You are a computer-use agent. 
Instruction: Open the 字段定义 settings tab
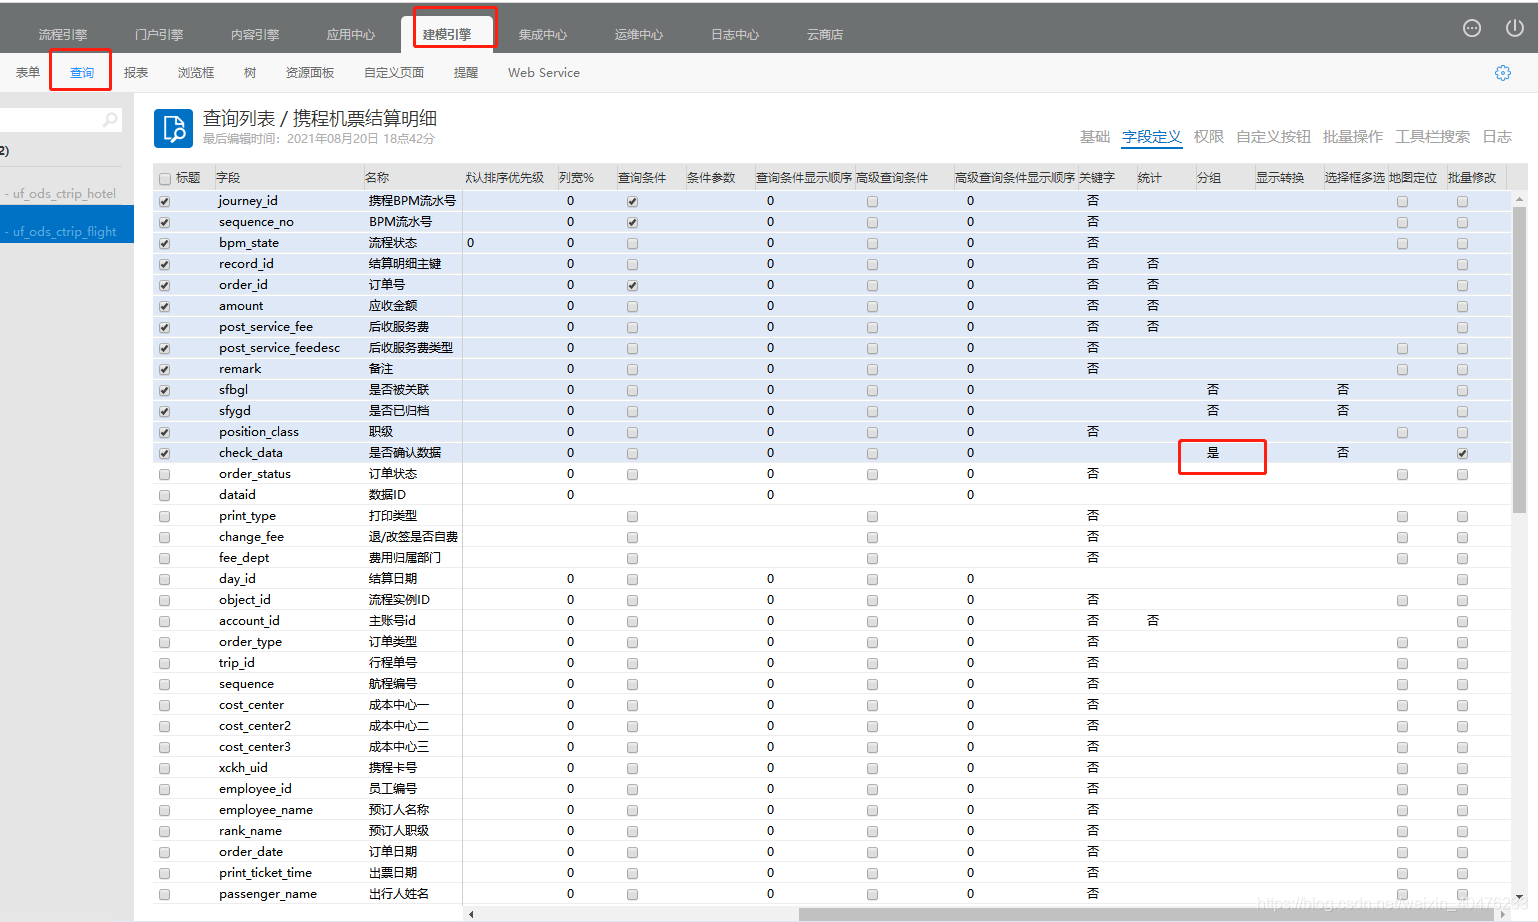click(x=1152, y=137)
